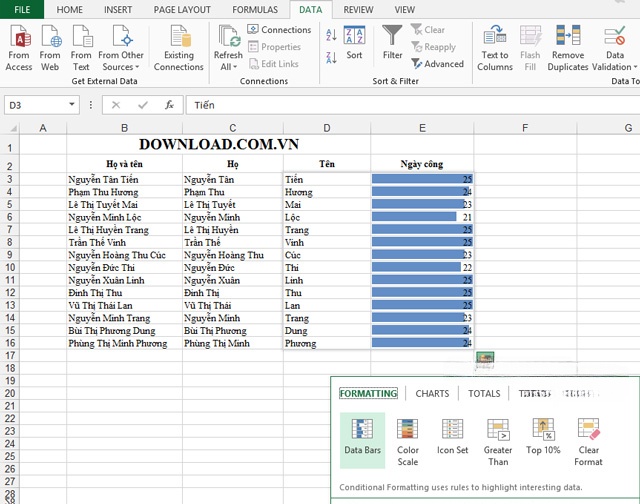Expand the Name Box dropdown arrow

click(x=72, y=105)
